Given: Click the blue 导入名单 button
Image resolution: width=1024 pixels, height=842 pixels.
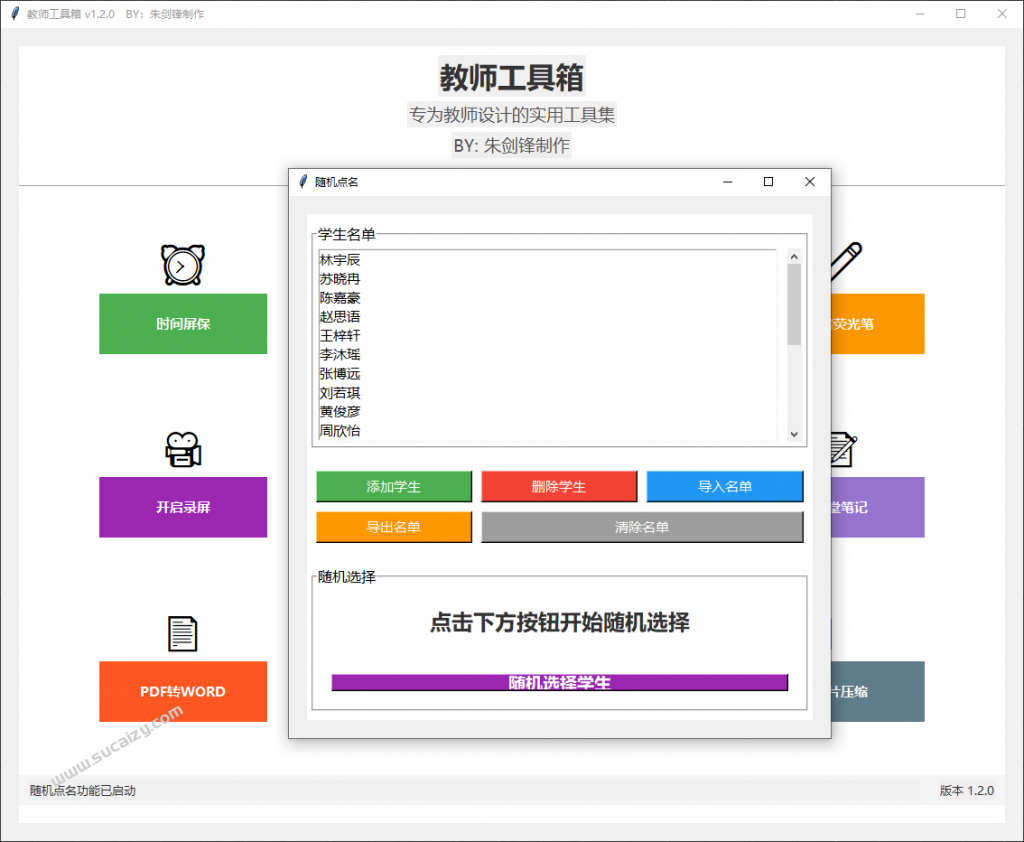Looking at the screenshot, I should (724, 487).
